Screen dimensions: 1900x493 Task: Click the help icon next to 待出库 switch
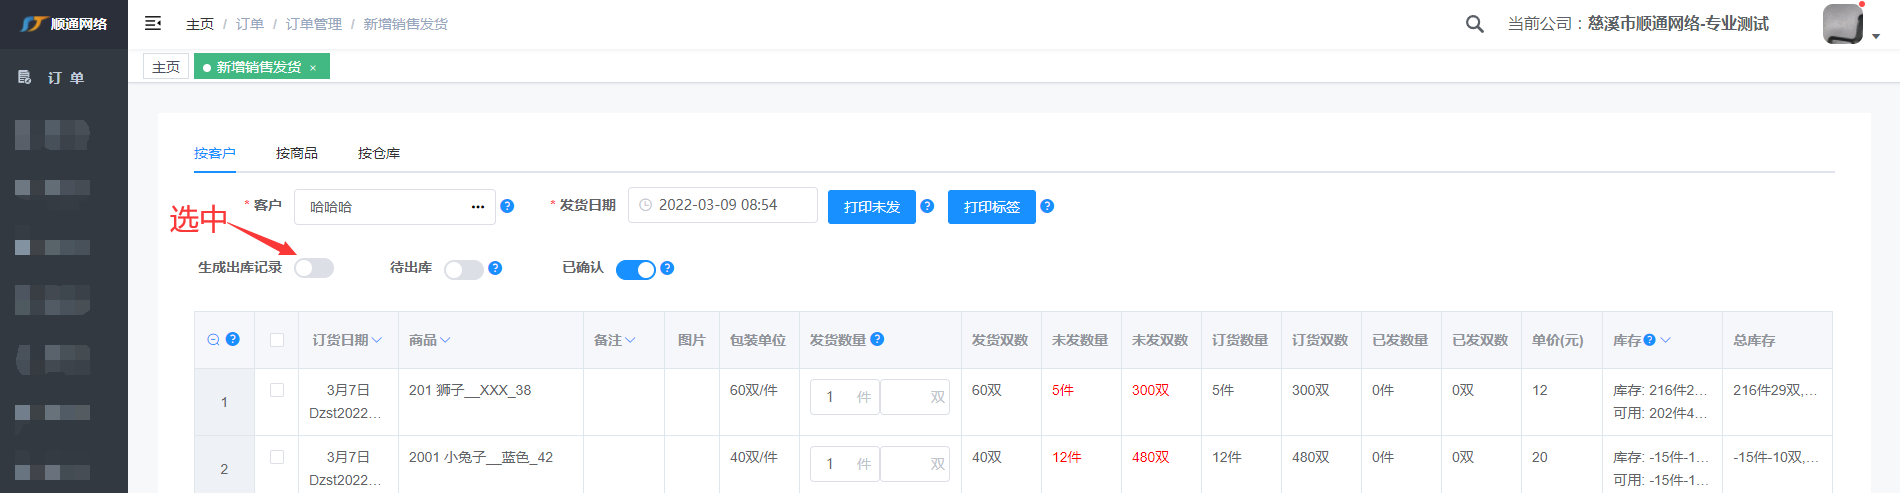[x=495, y=268]
